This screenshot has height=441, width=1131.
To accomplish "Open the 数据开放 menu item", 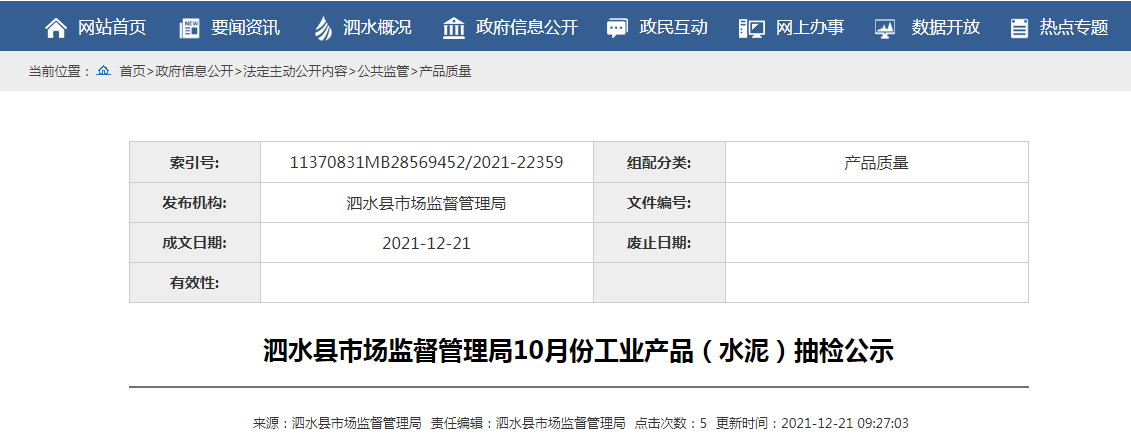I will [946, 28].
